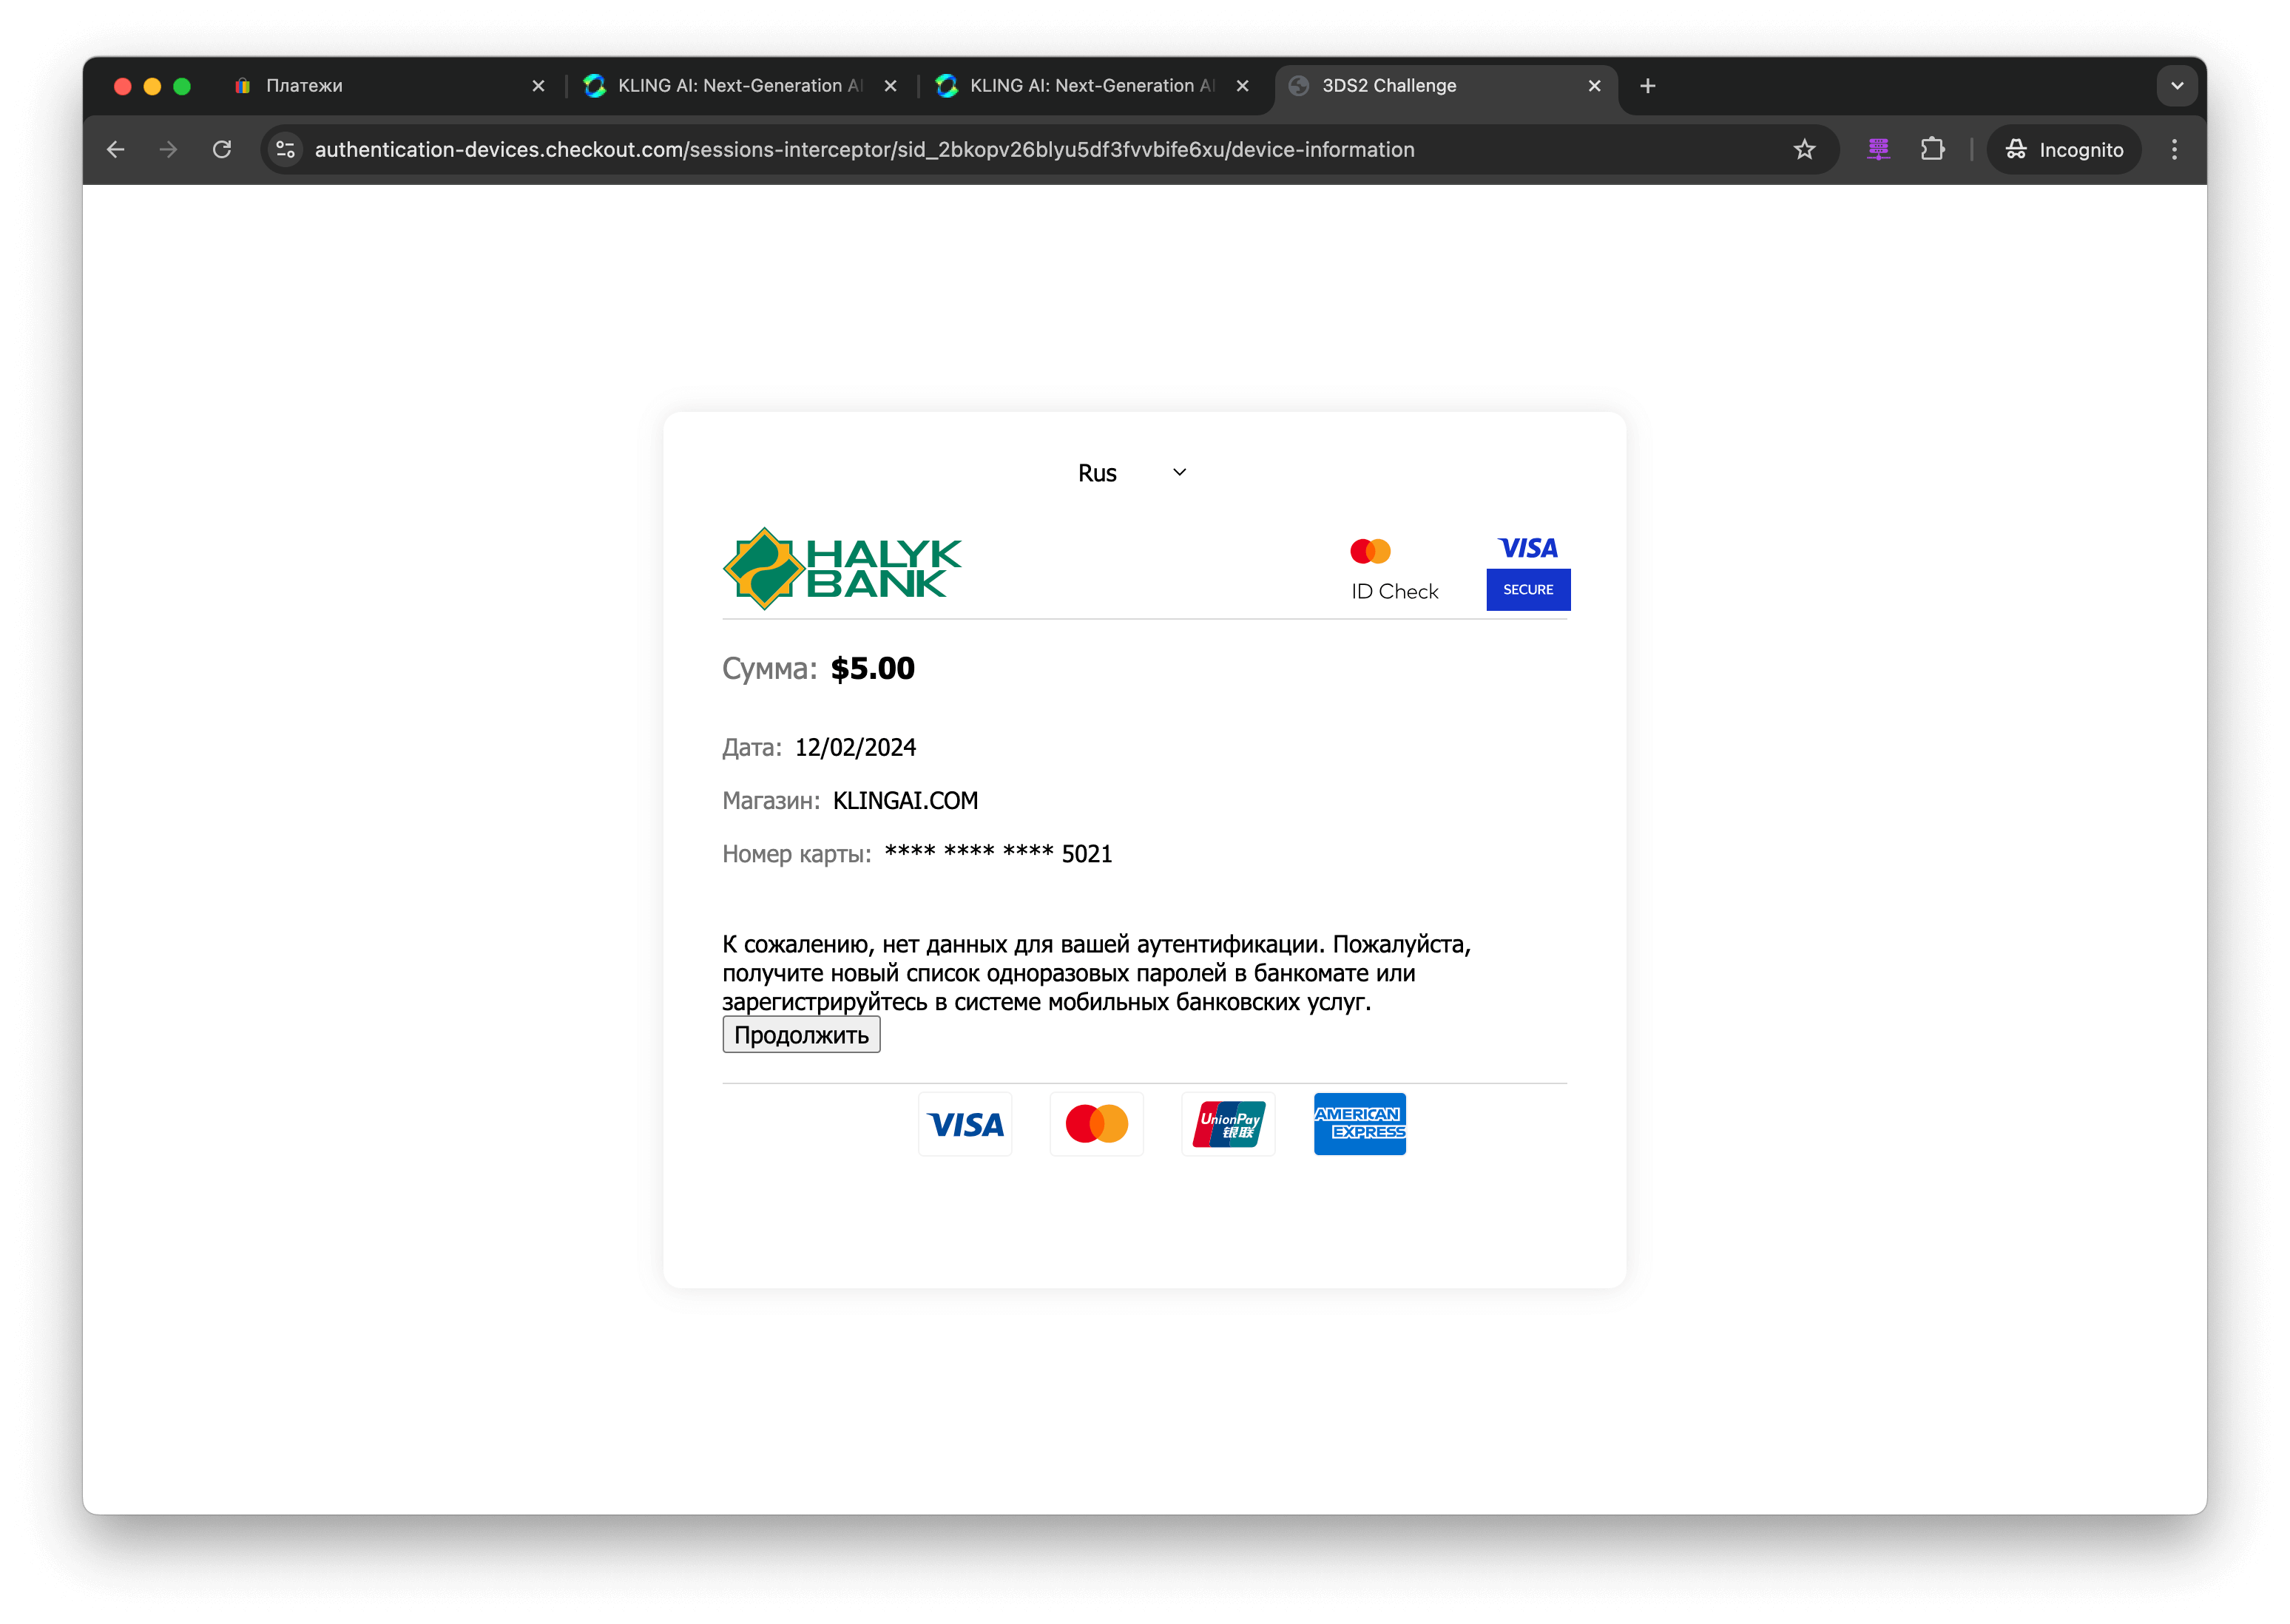This screenshot has height=1624, width=2290.
Task: Close the second KLING AI tab
Action: [x=1242, y=86]
